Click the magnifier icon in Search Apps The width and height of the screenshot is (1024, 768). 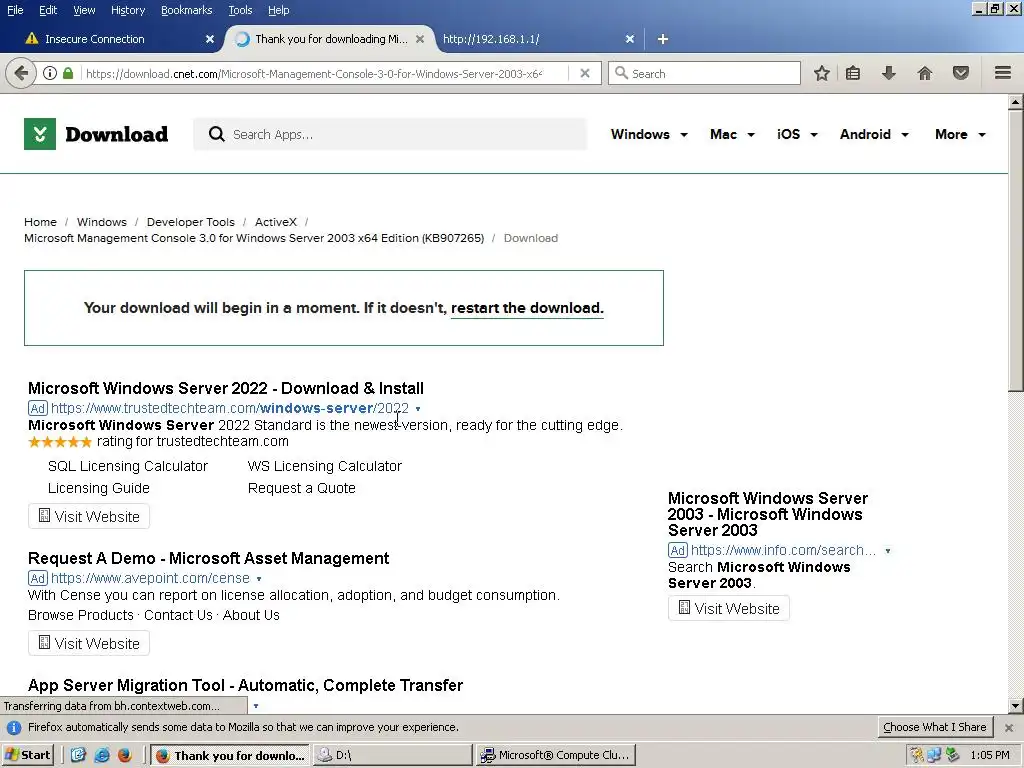[216, 134]
